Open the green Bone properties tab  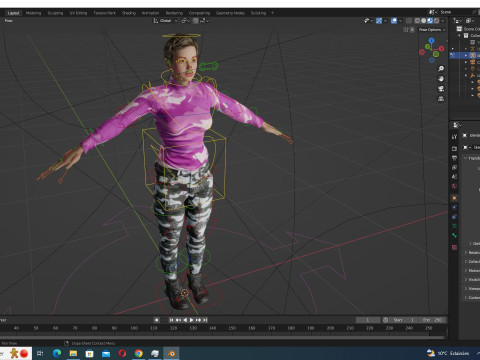pos(454,235)
